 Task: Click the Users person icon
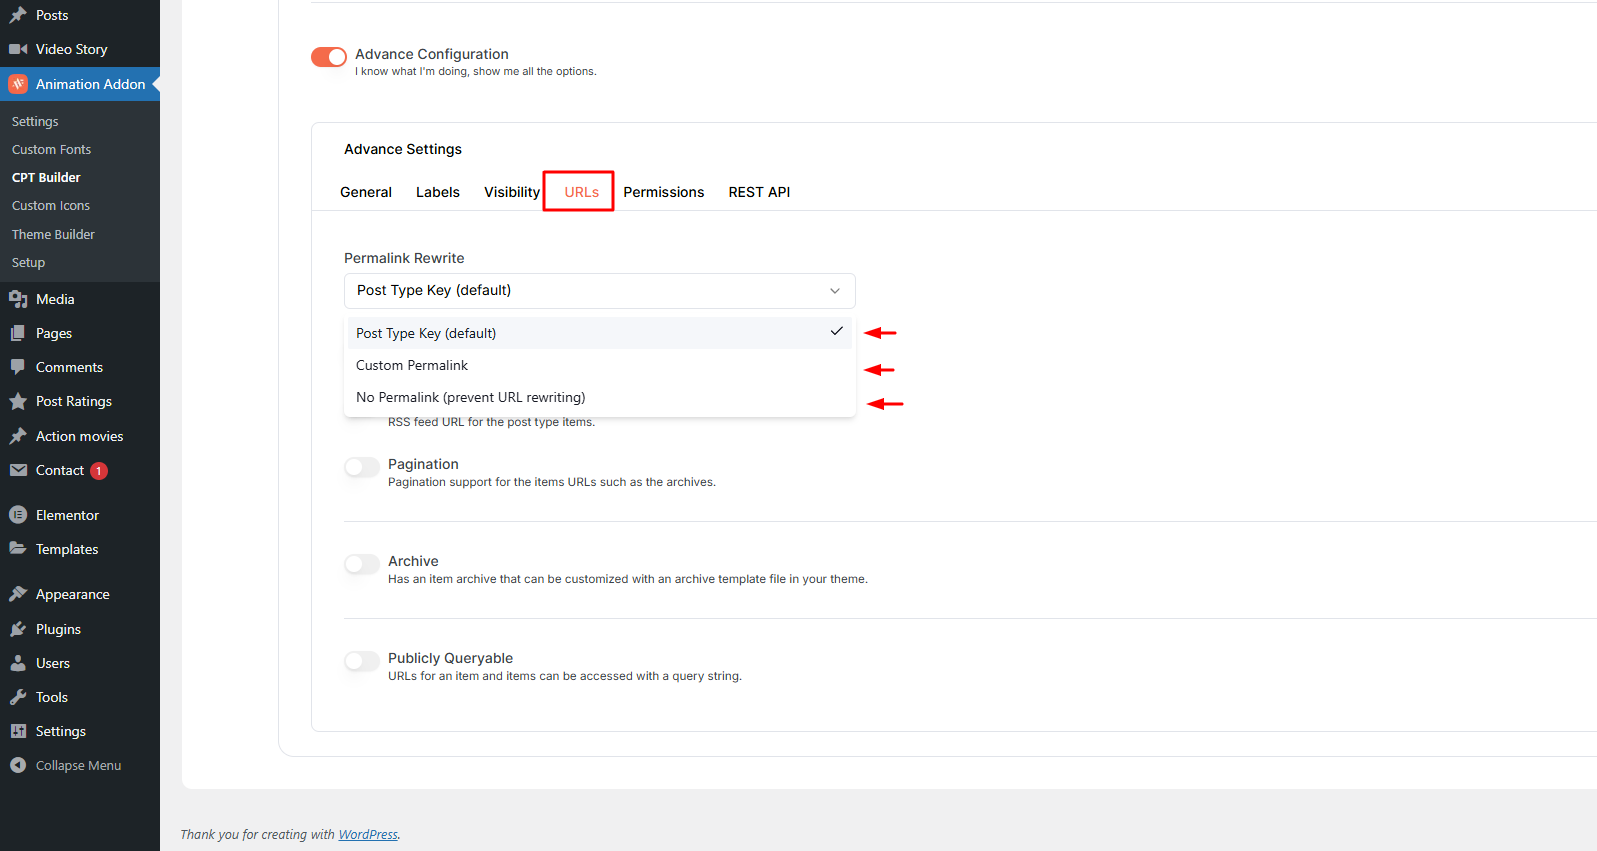(18, 663)
